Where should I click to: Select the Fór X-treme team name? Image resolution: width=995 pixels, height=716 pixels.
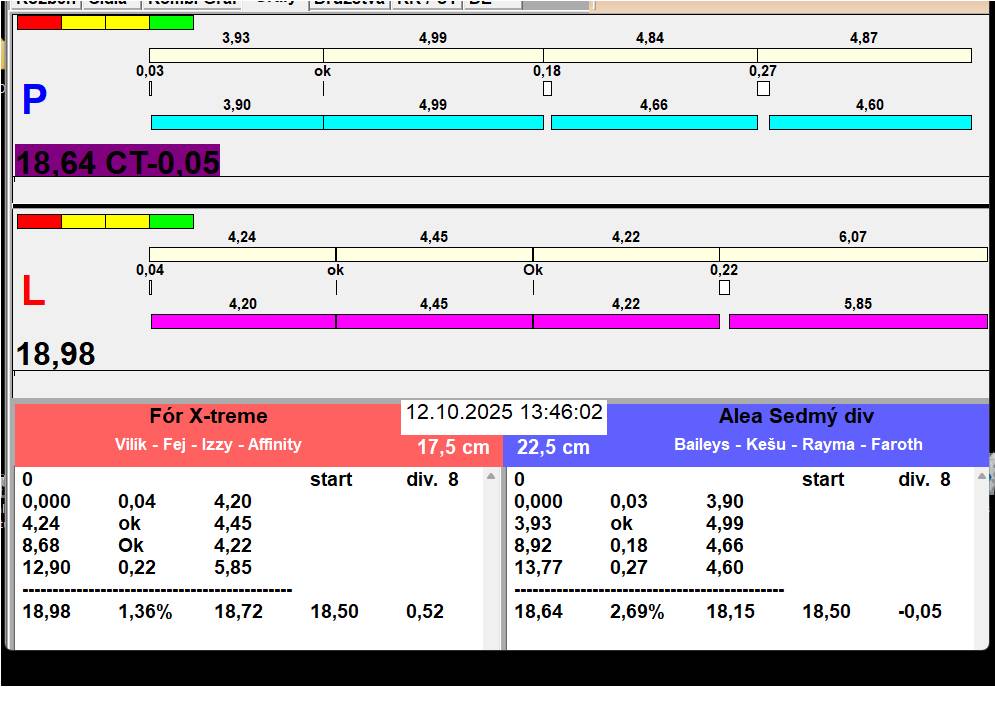point(208,416)
